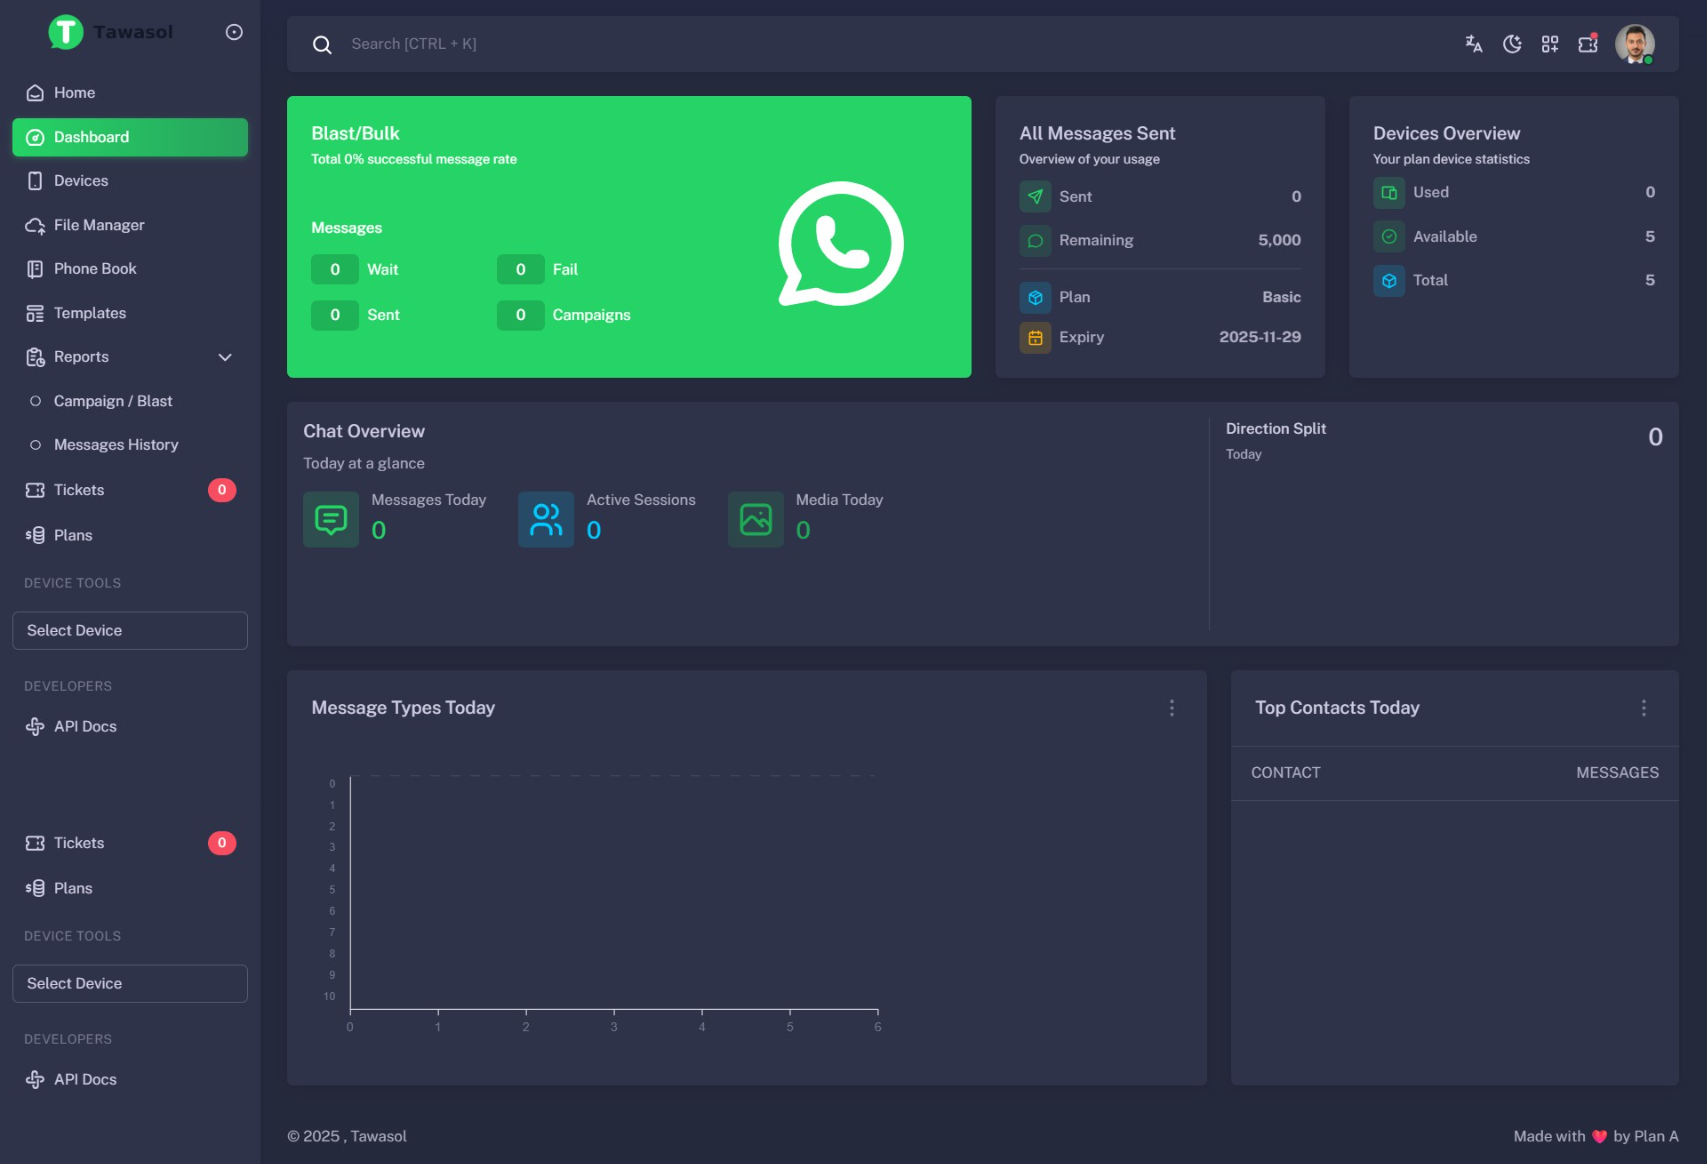
Task: Click the Wait count badge
Action: [335, 270]
